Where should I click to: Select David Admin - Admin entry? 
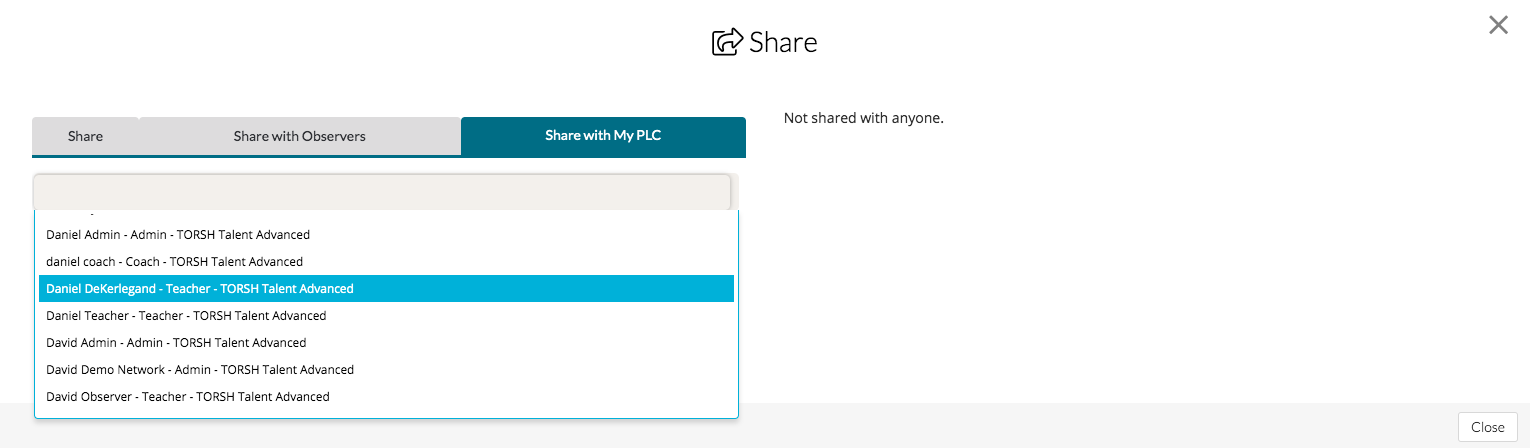(176, 343)
